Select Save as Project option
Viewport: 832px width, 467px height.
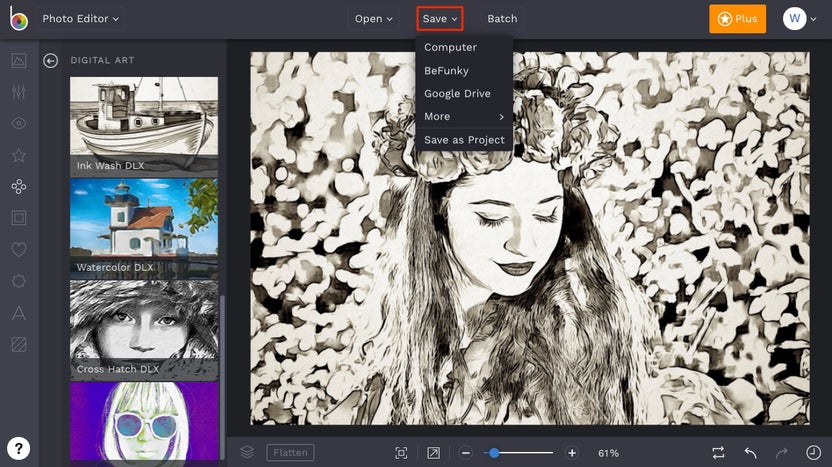(464, 140)
